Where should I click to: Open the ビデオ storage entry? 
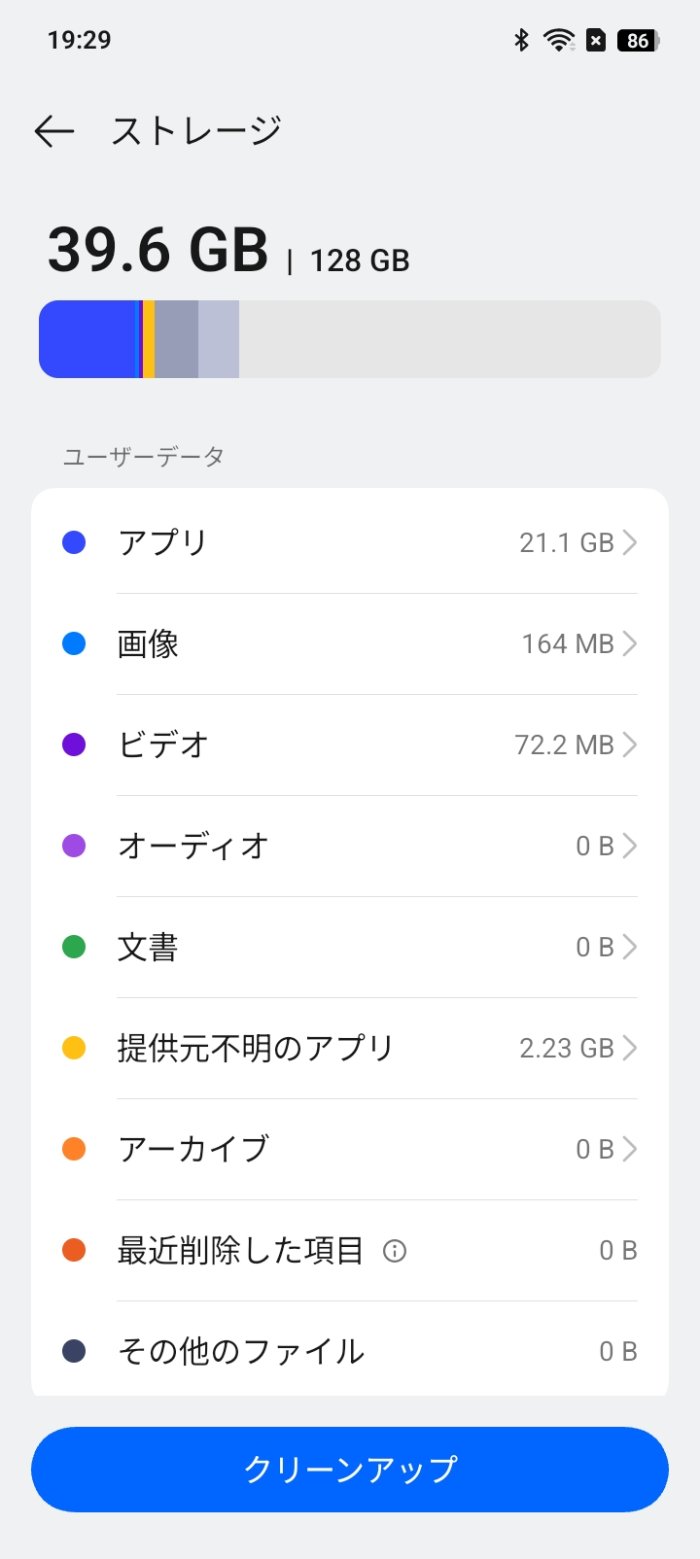coord(350,744)
